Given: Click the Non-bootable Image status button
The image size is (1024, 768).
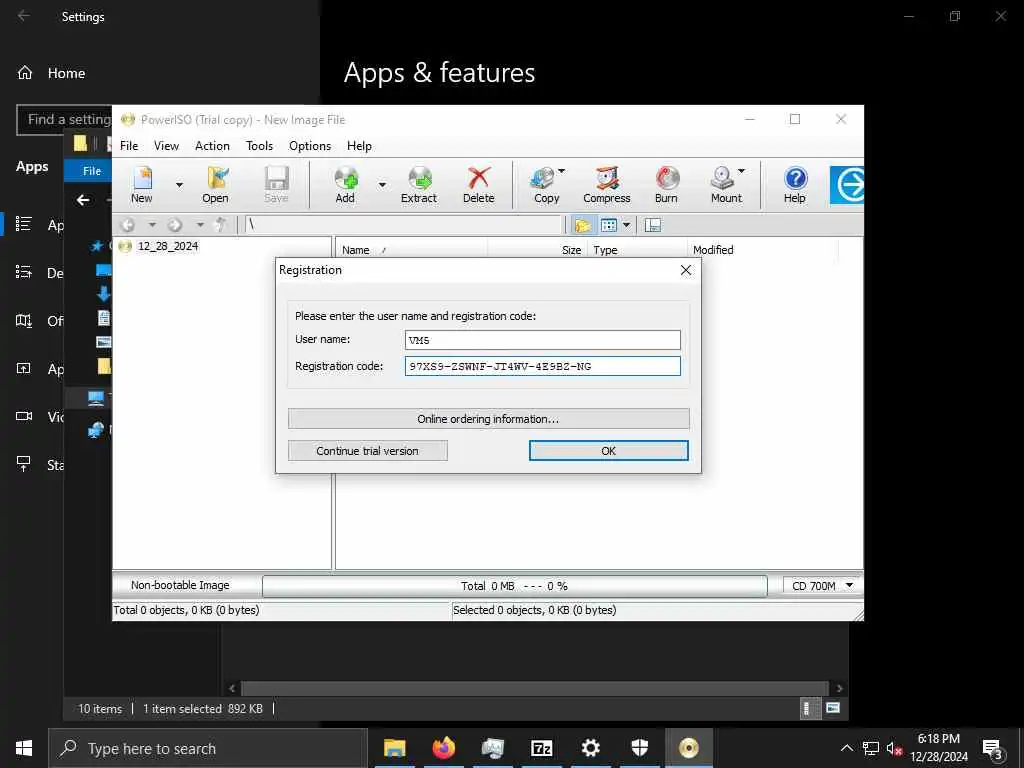Looking at the screenshot, I should [180, 585].
